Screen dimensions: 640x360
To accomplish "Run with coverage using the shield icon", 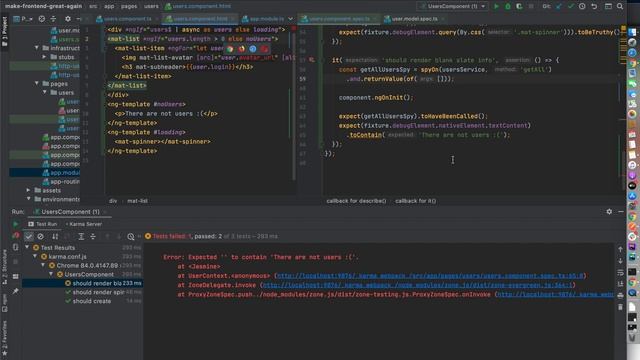I will point(519,6).
